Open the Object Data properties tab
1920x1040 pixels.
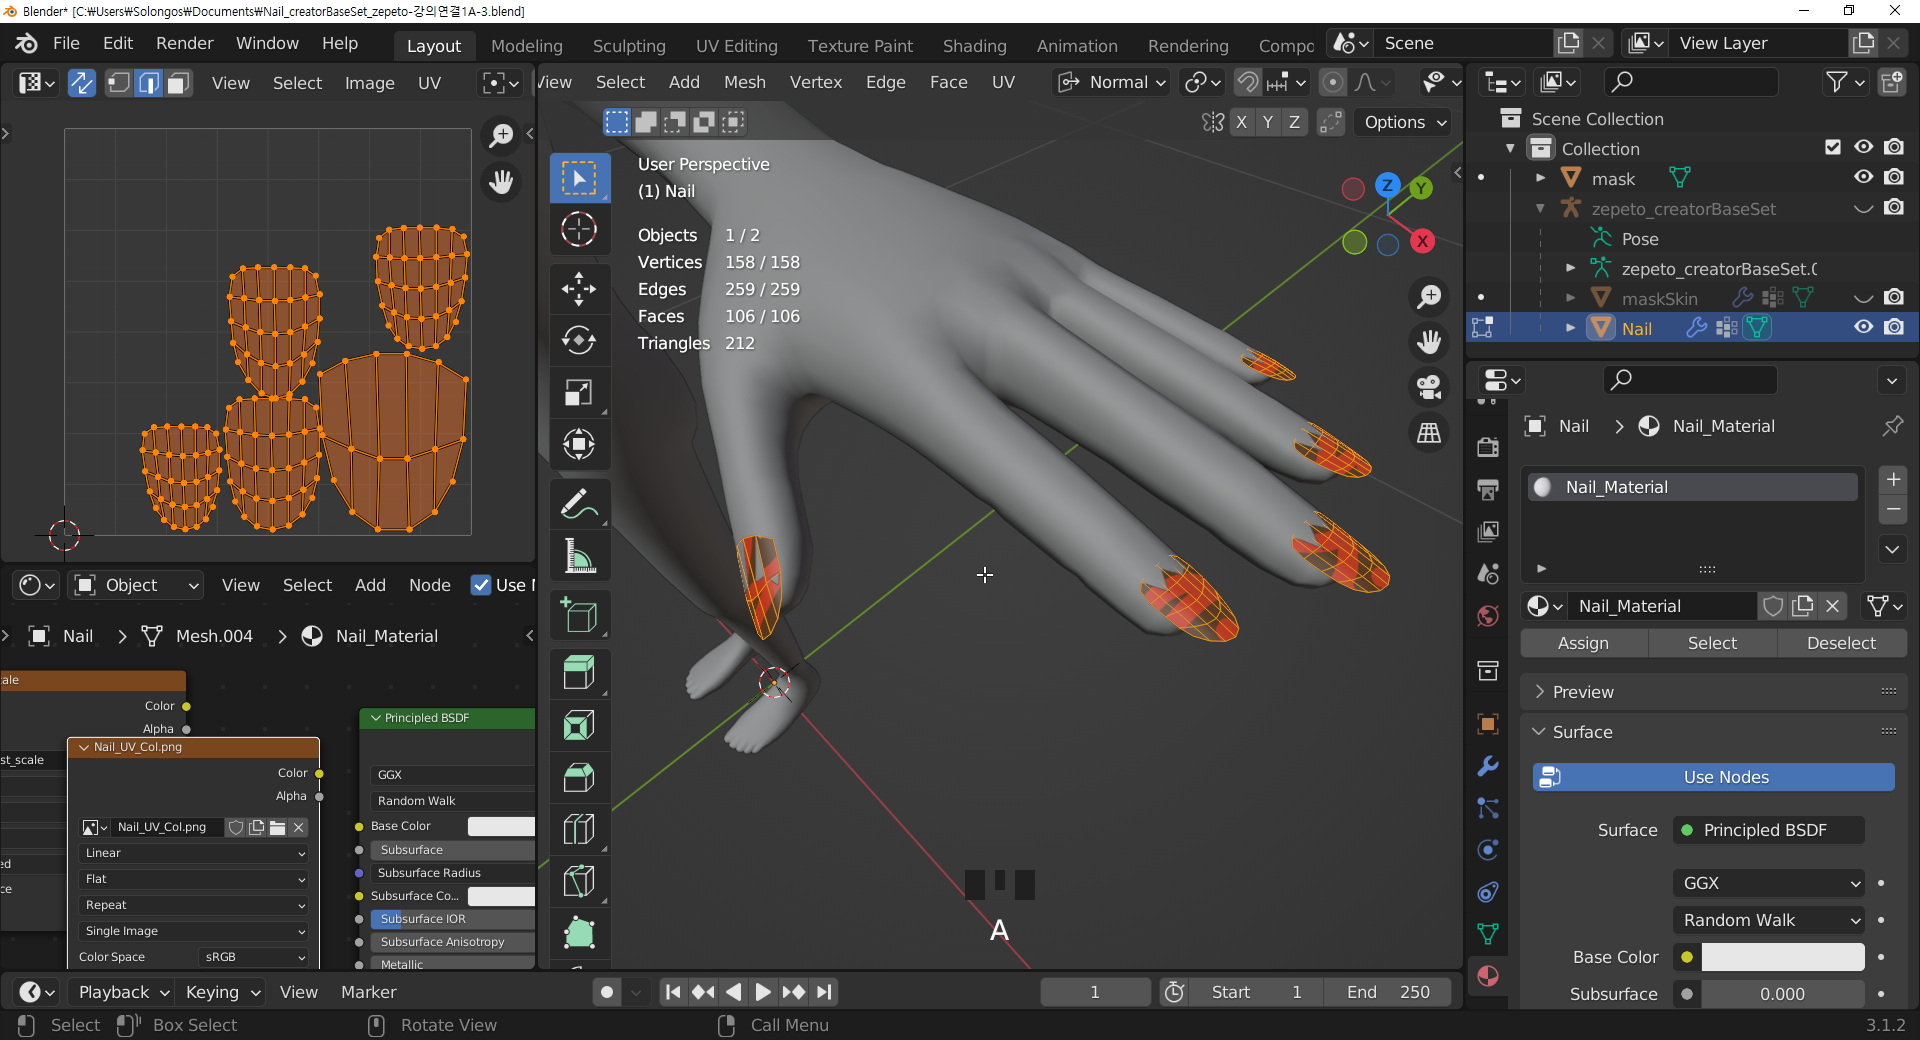click(1488, 933)
